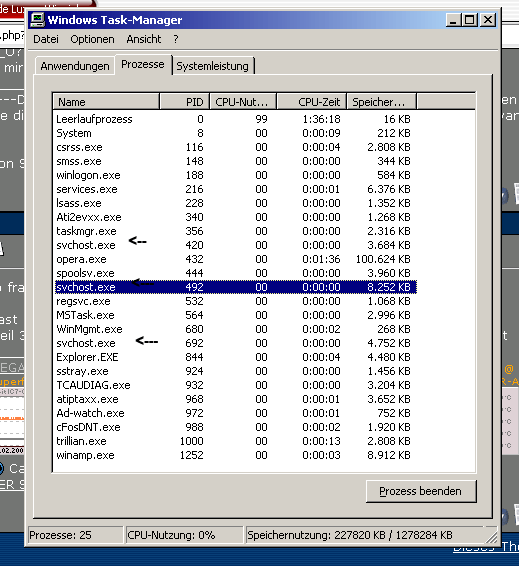Minimize the Task-Manager window
519x566 pixels.
point(453,19)
